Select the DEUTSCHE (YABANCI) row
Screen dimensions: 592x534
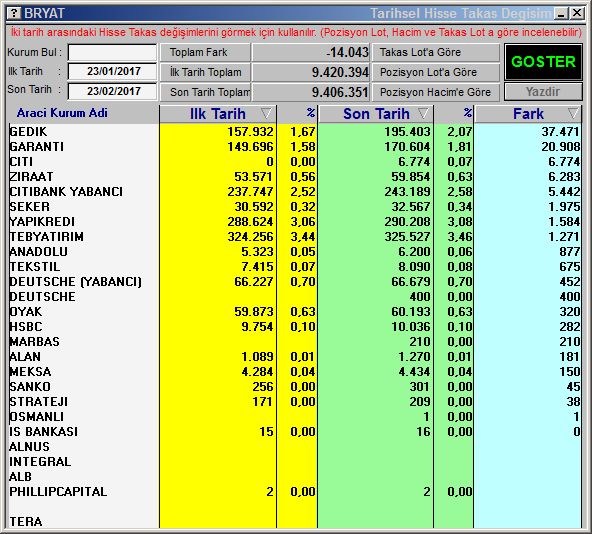(76, 282)
